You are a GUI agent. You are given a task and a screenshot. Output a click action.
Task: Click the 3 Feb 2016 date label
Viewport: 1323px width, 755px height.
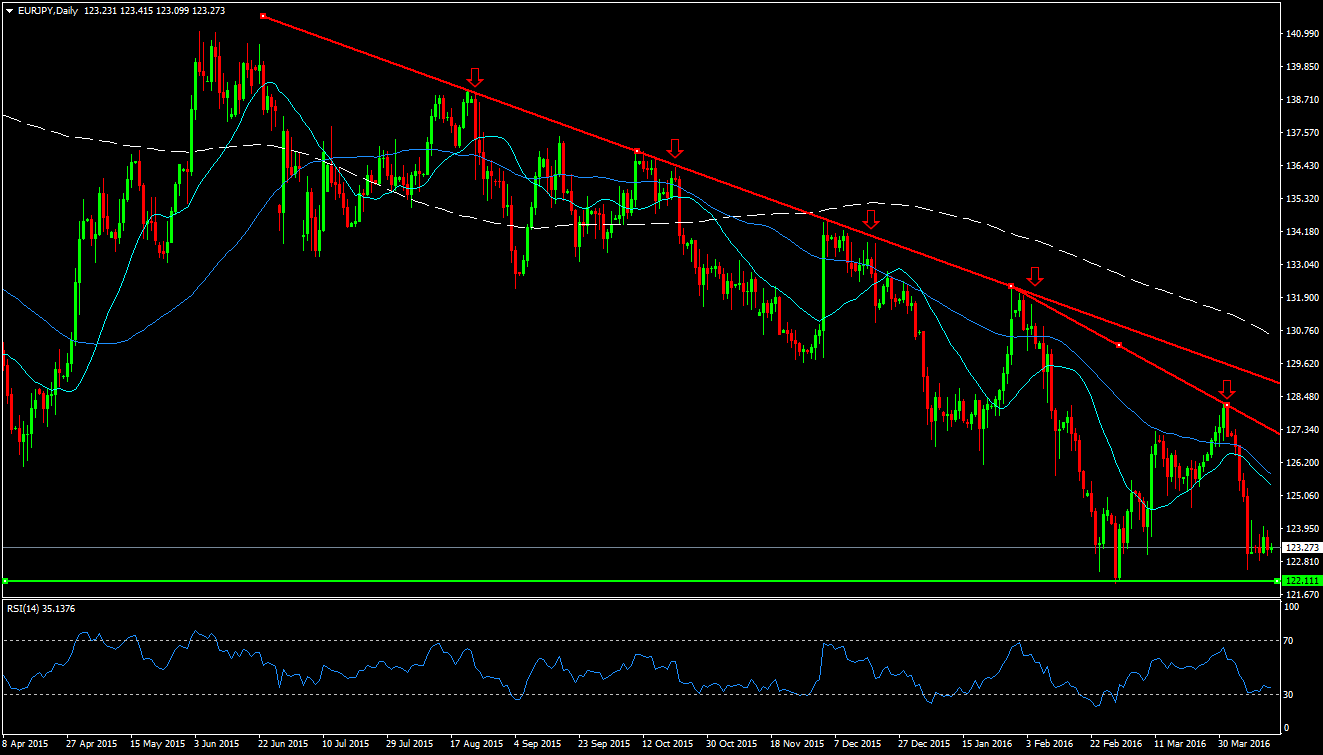[x=1052, y=744]
